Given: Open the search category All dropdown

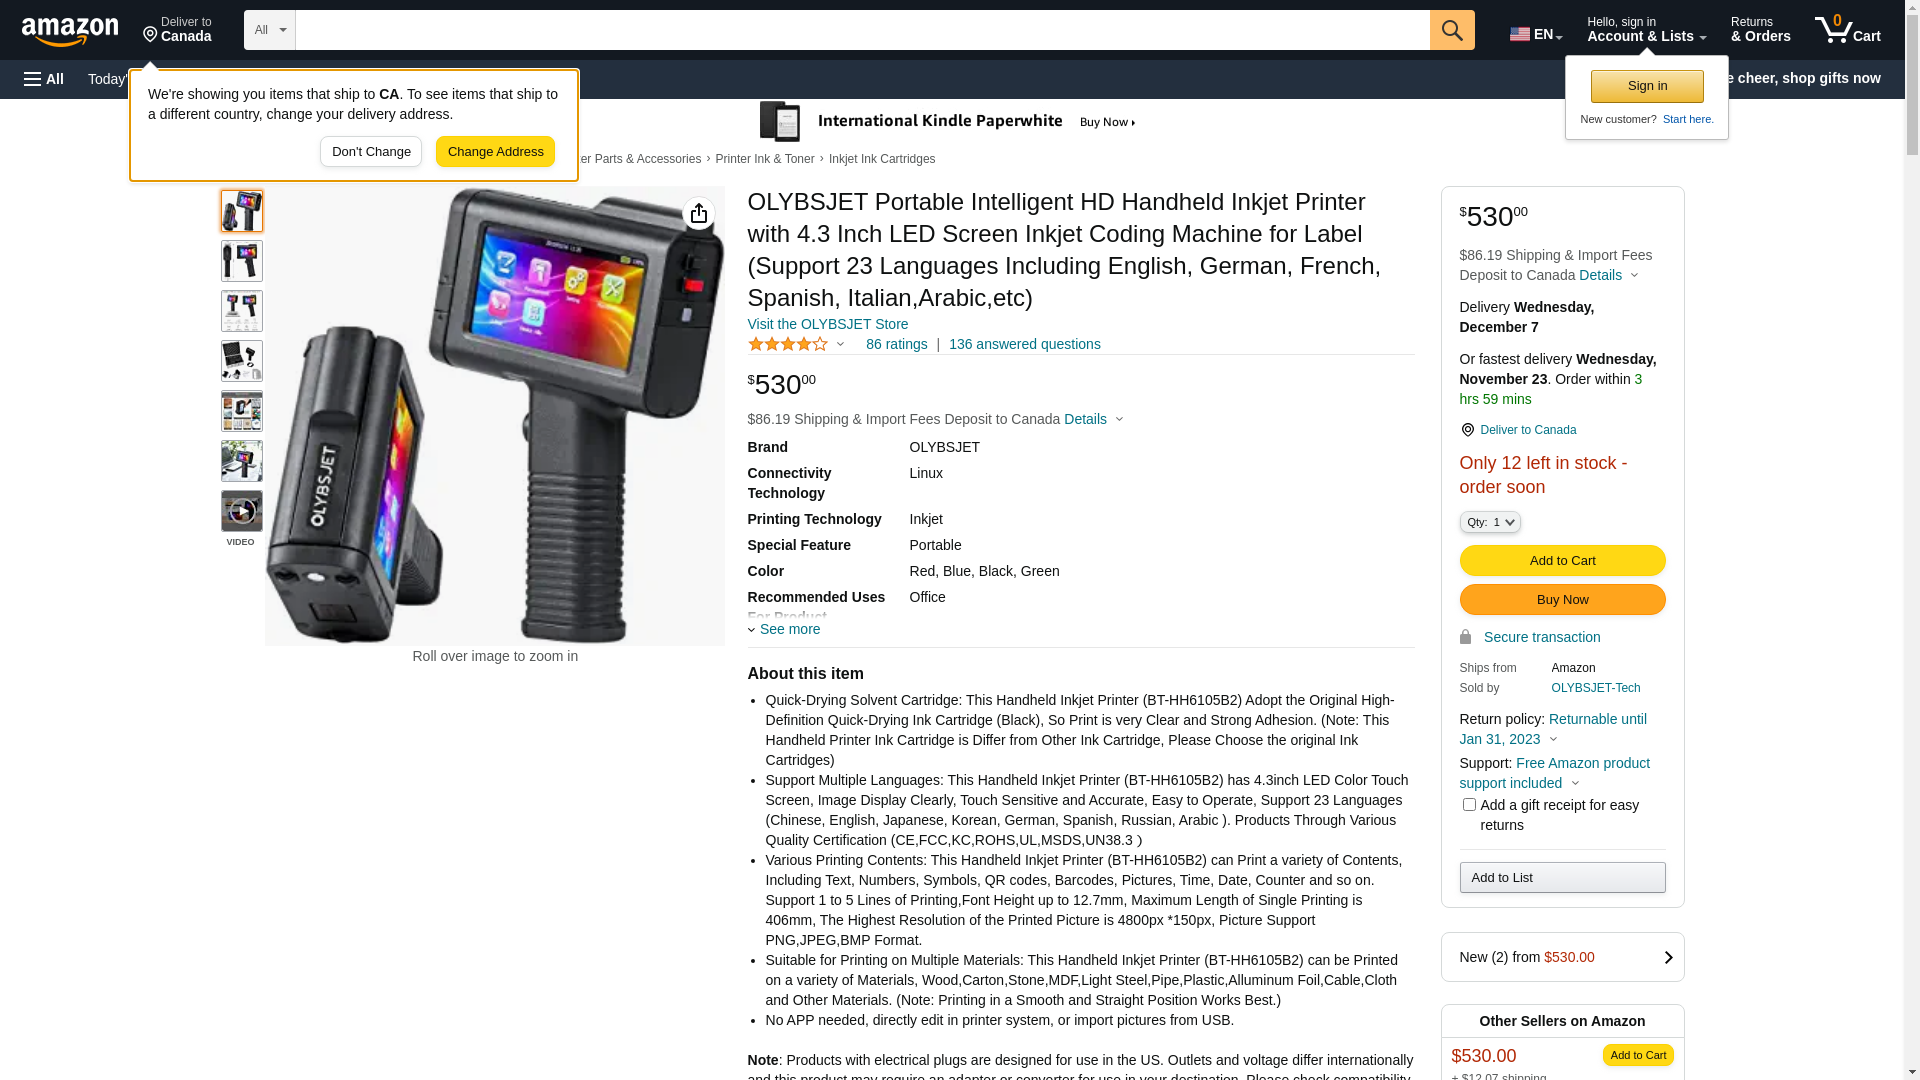Looking at the screenshot, I should 270,30.
